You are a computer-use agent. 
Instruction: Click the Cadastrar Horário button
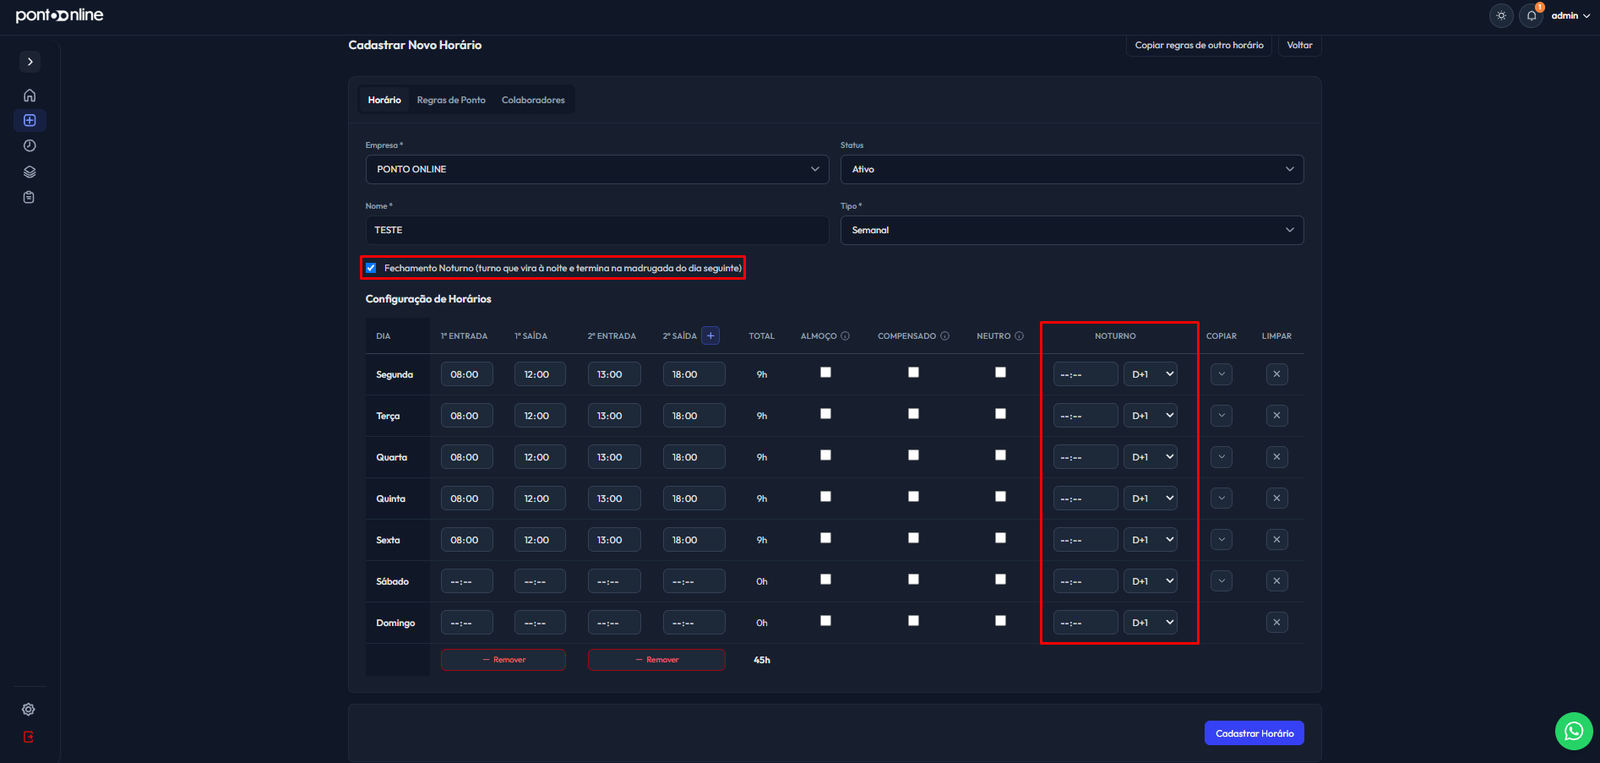click(1254, 733)
